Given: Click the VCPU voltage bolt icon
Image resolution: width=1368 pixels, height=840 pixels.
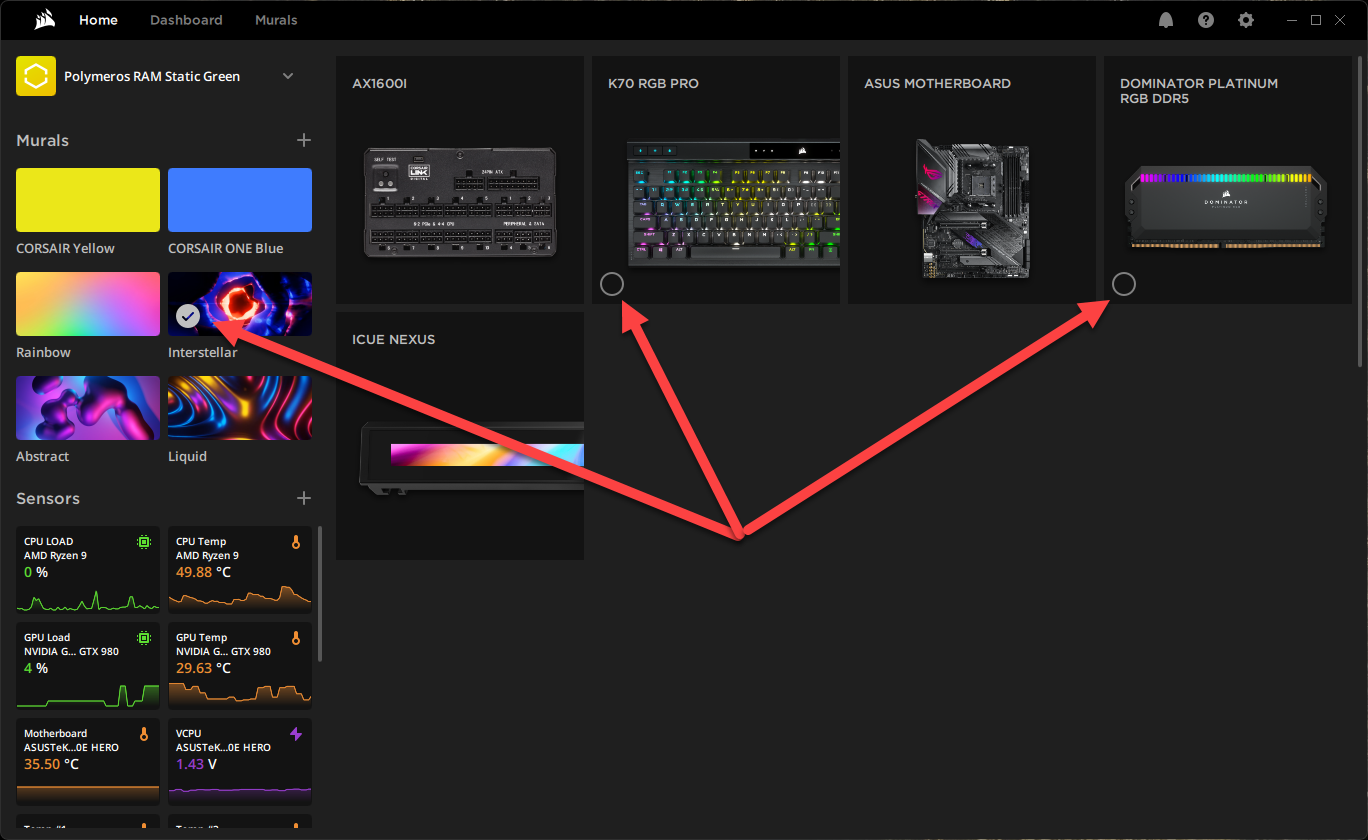Looking at the screenshot, I should pos(295,734).
